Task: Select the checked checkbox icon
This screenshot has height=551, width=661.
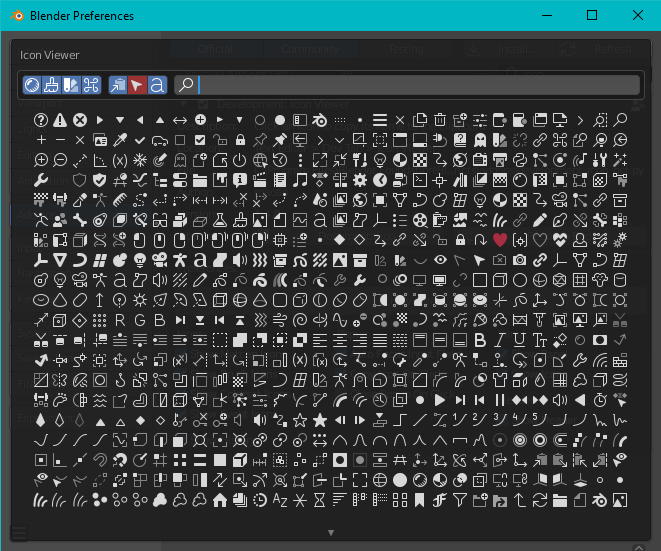Action: pos(200,140)
